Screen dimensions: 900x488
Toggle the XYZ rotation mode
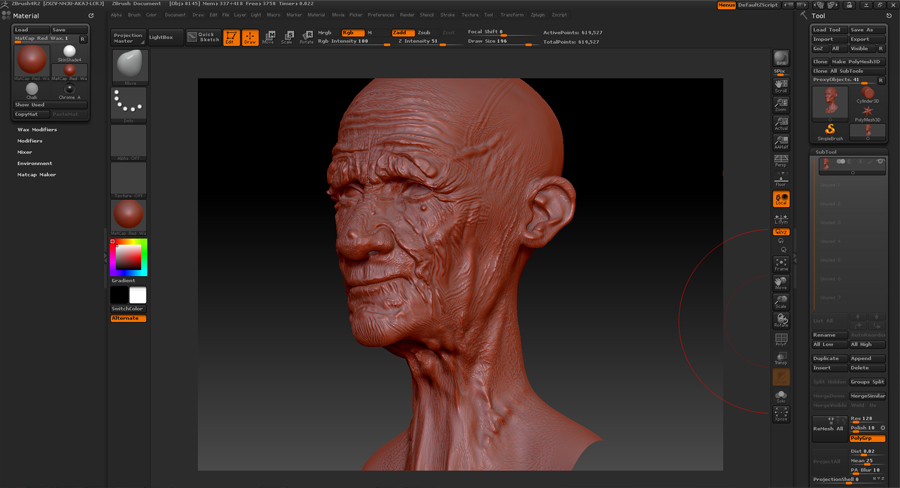click(x=781, y=232)
